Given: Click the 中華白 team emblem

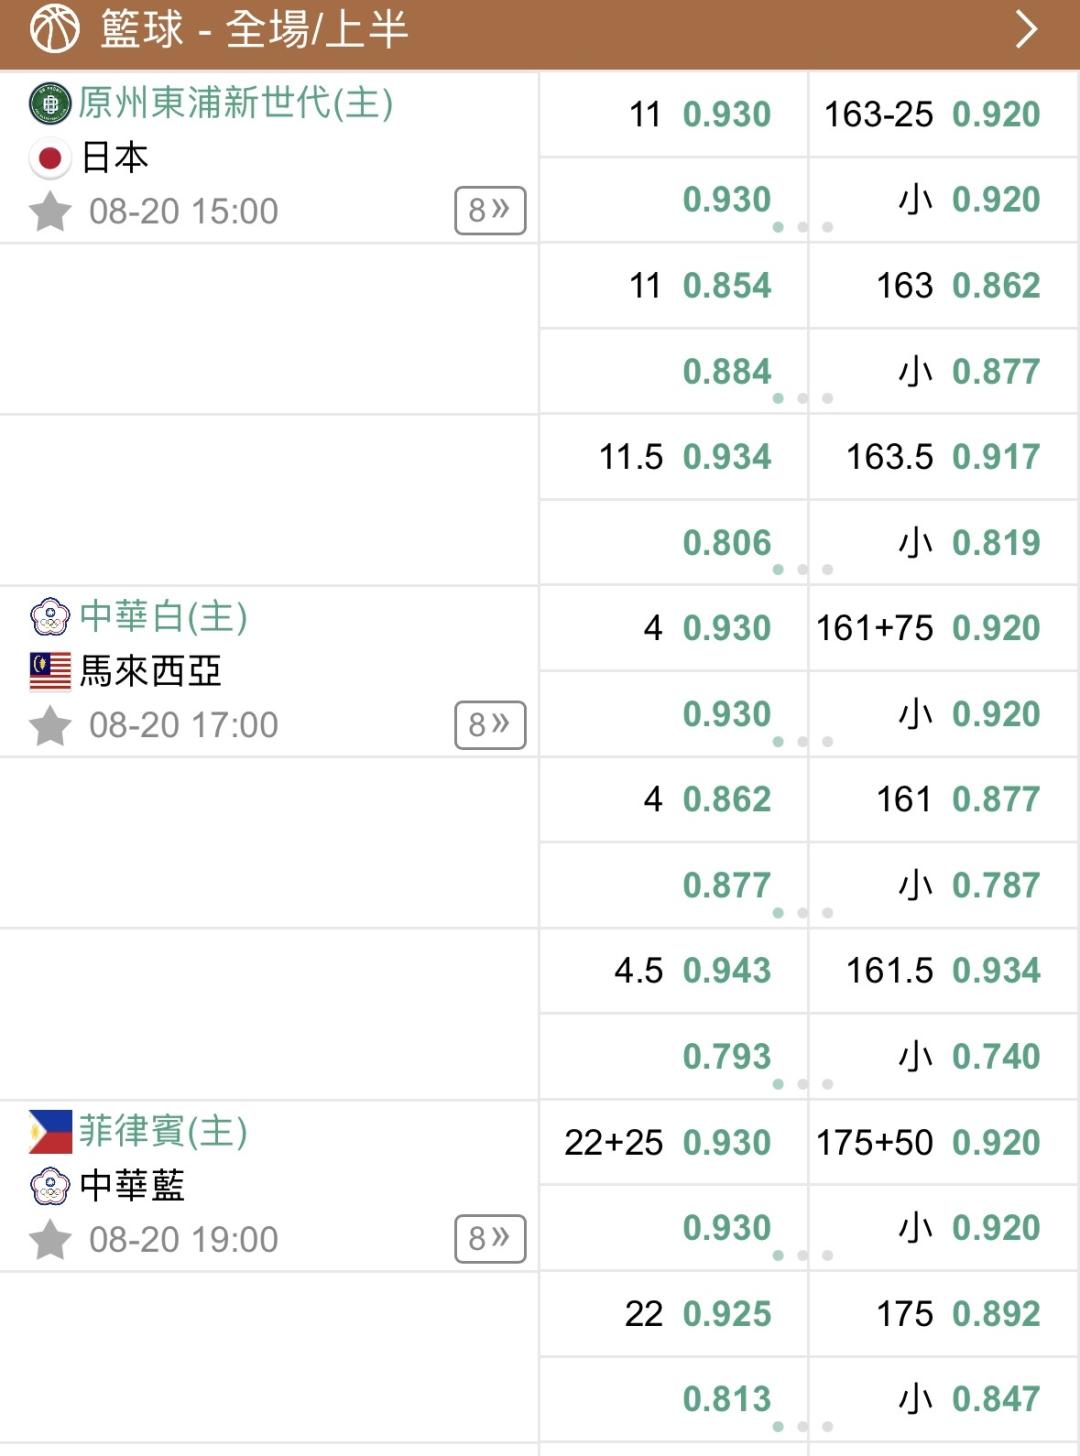Looking at the screenshot, I should tap(50, 617).
